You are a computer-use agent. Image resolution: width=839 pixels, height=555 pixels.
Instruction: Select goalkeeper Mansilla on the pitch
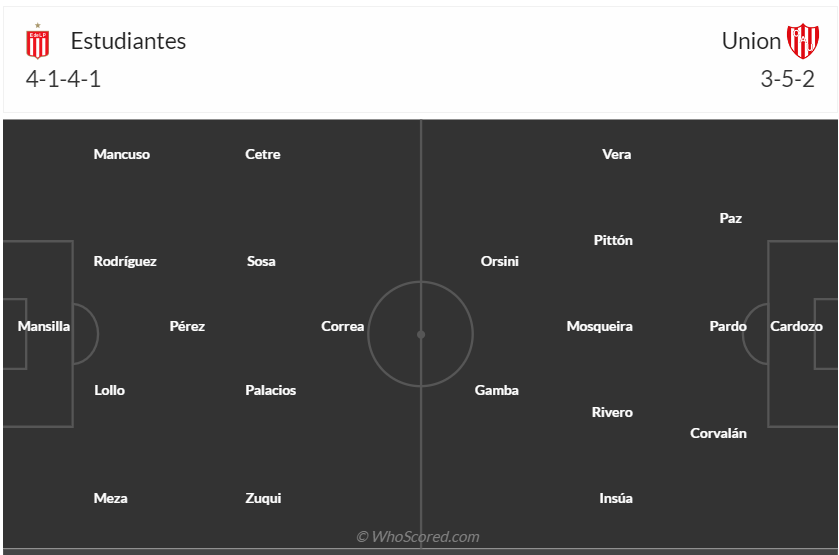[44, 326]
